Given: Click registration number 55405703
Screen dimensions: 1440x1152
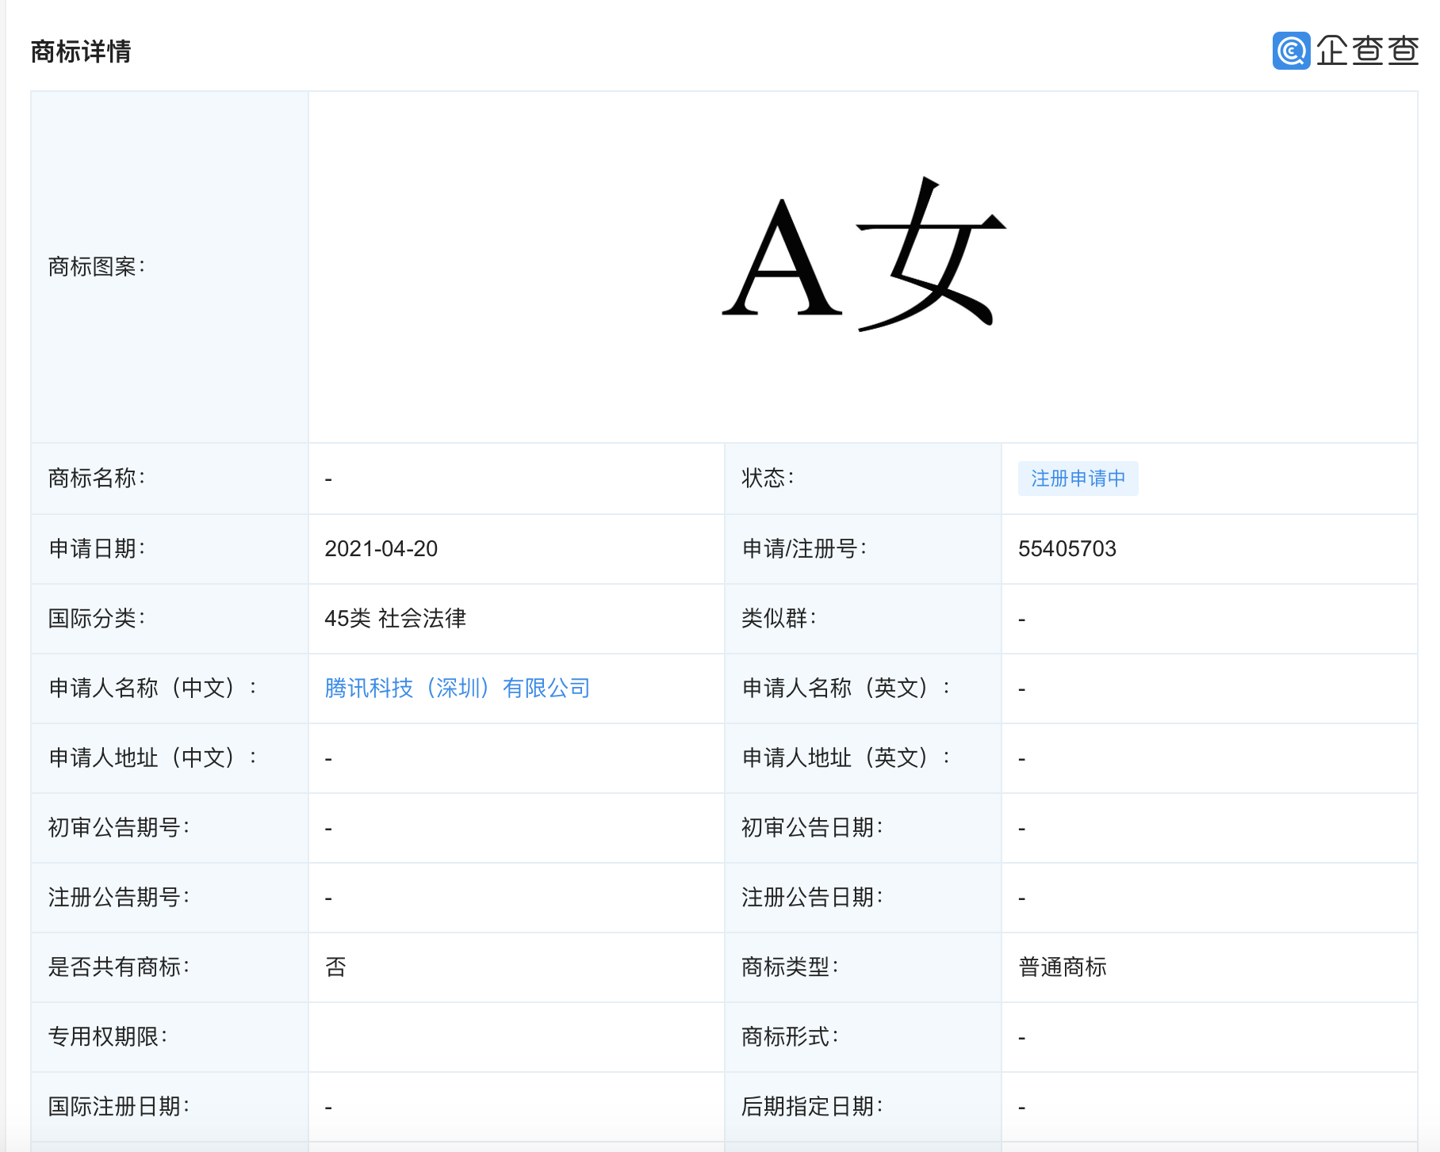Looking at the screenshot, I should point(1066,548).
